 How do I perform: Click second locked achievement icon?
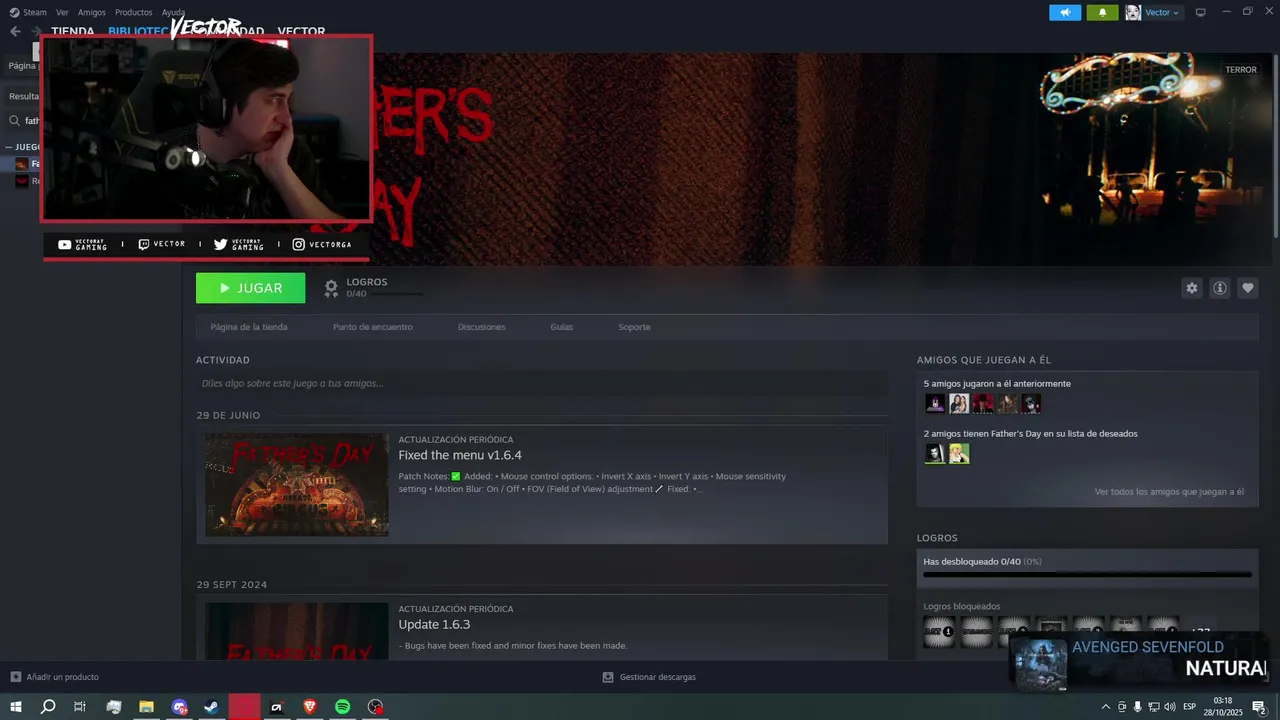[976, 631]
